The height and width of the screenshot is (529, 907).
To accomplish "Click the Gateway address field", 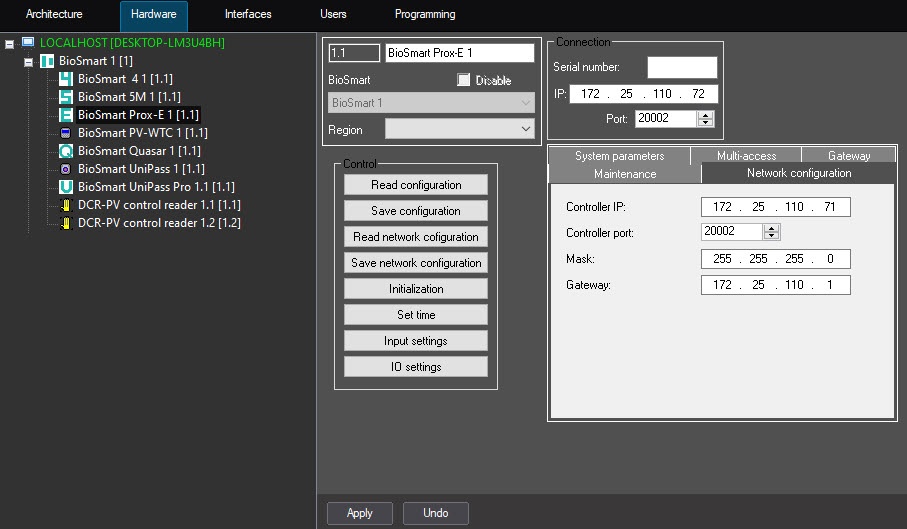I will click(776, 285).
